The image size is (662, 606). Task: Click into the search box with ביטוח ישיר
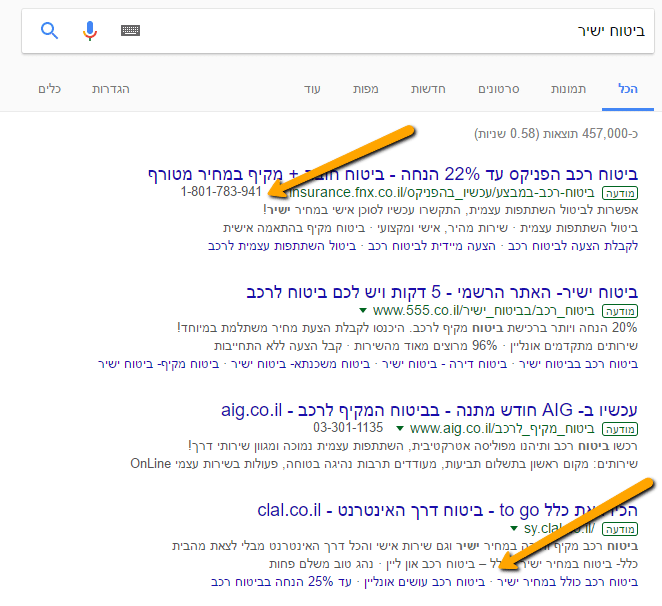pos(338,31)
